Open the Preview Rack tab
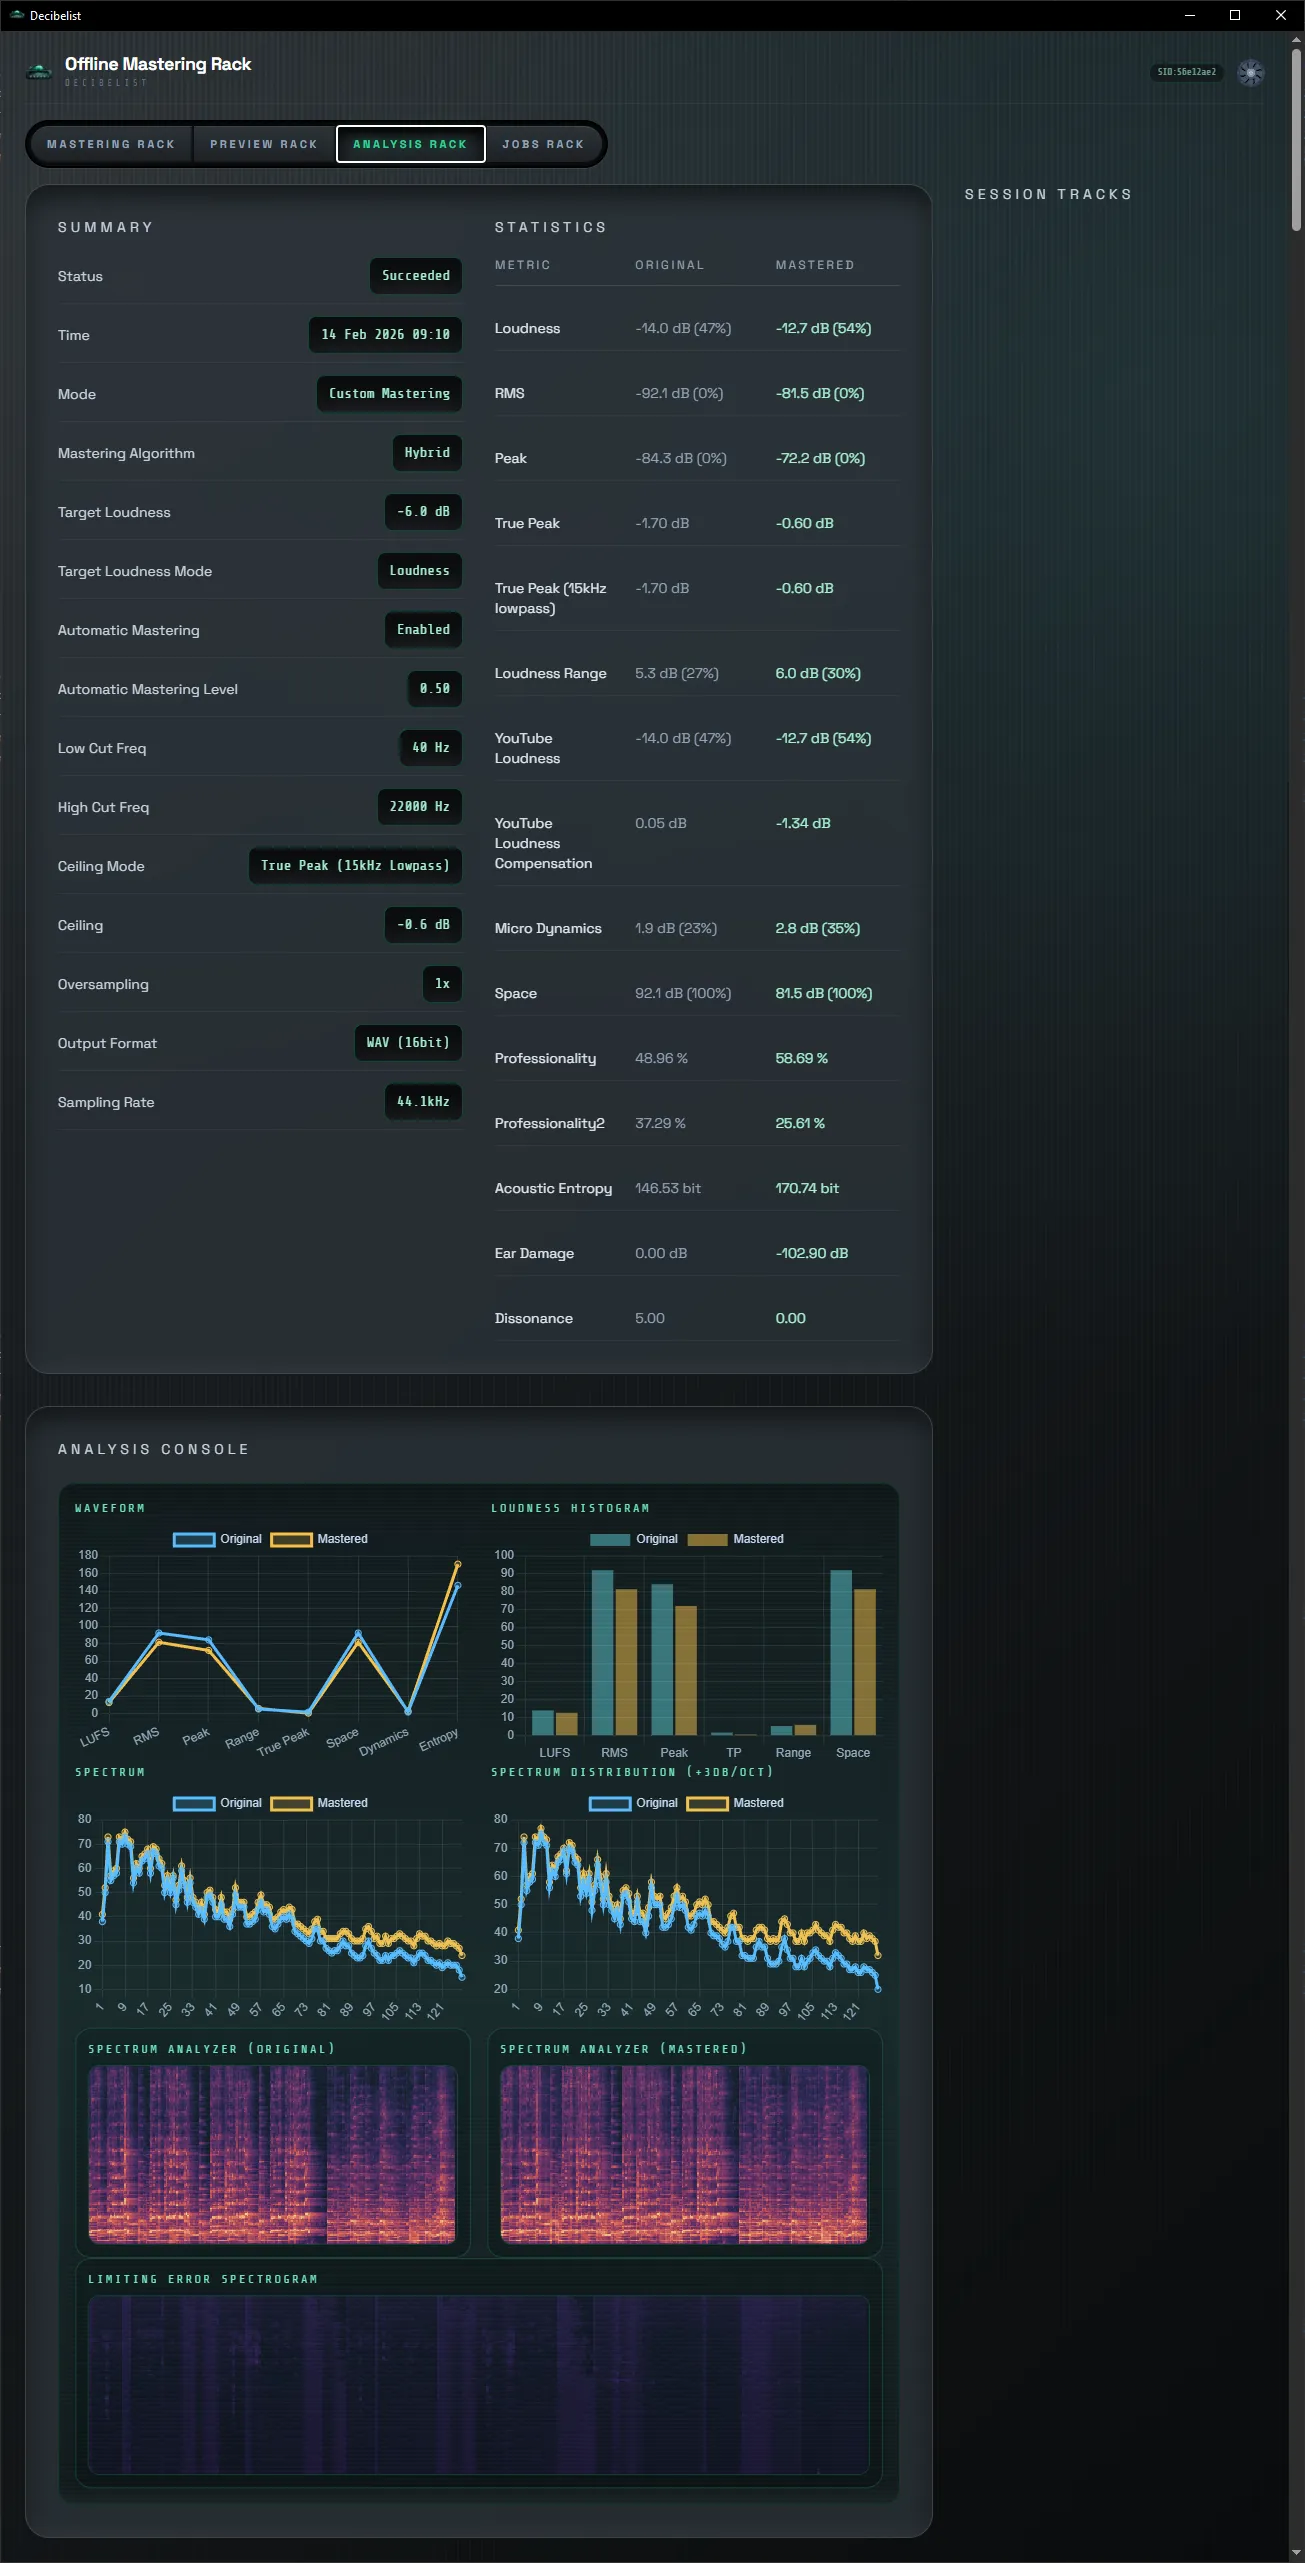 (264, 144)
